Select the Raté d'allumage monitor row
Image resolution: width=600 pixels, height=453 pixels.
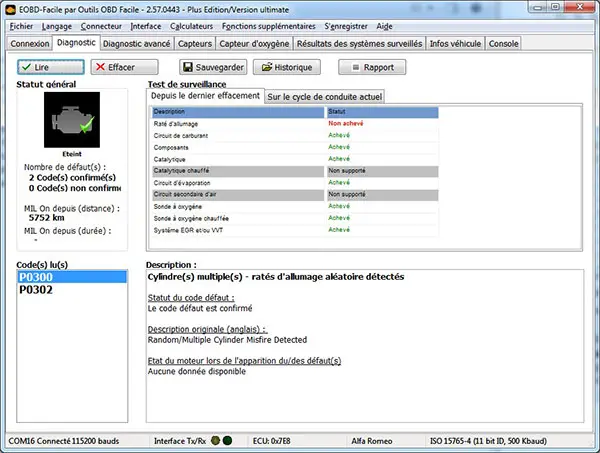(x=238, y=123)
